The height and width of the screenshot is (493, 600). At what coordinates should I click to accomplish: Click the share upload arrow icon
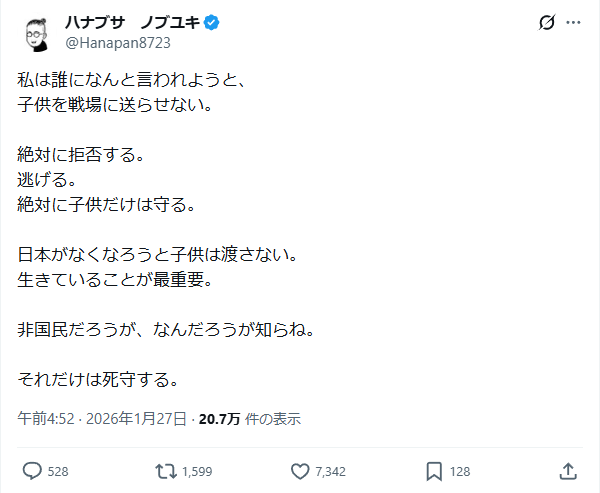point(567,470)
